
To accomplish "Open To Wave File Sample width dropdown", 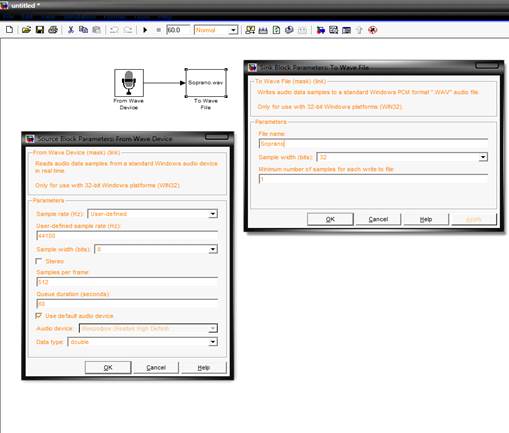I will pos(402,157).
